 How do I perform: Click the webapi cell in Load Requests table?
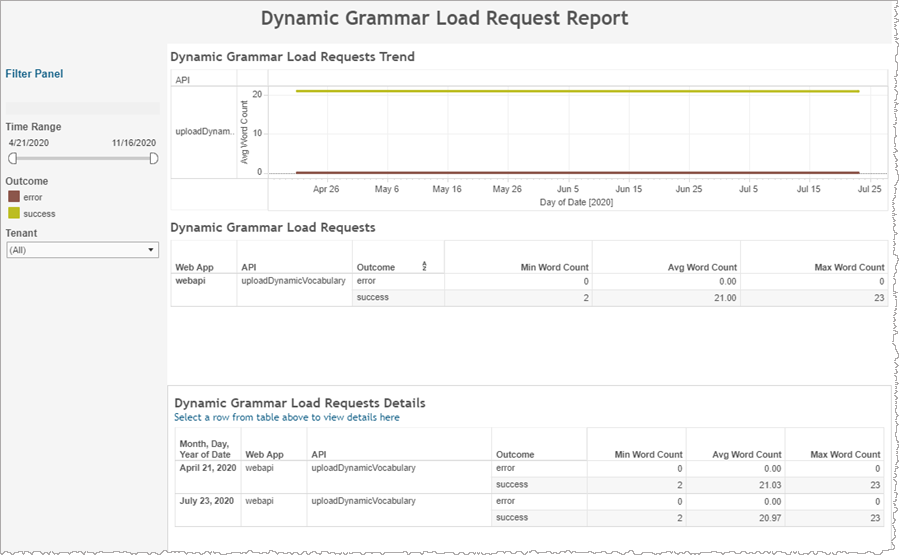pyautogui.click(x=191, y=281)
